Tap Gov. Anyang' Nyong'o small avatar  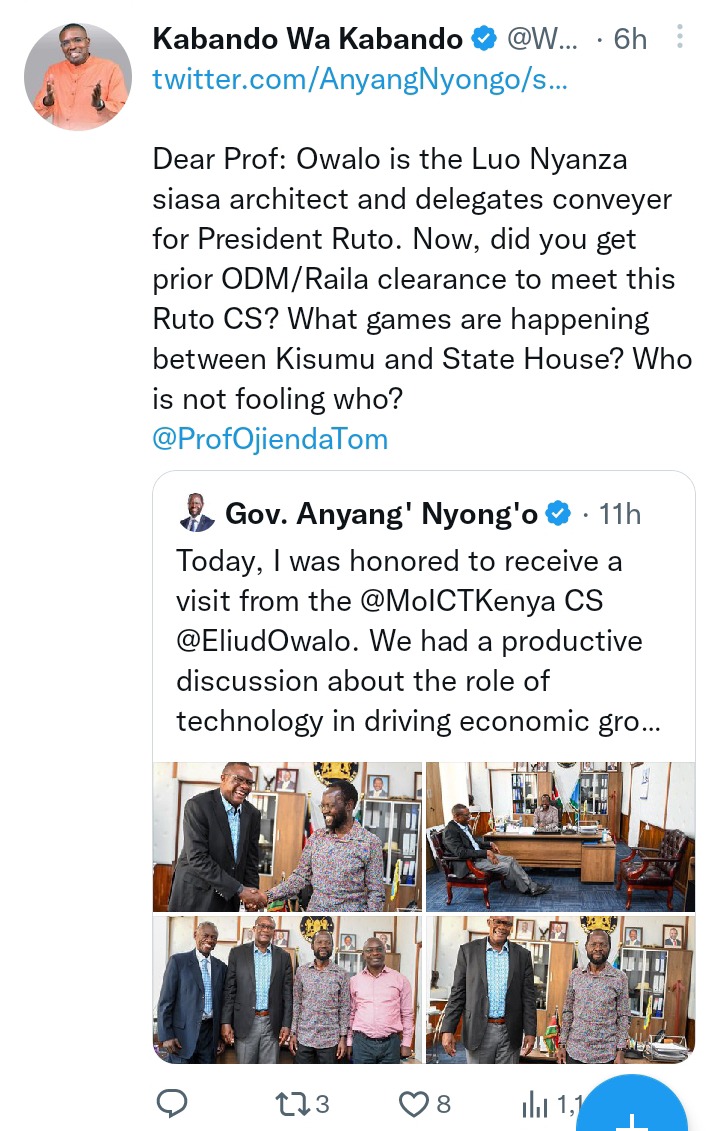click(196, 514)
